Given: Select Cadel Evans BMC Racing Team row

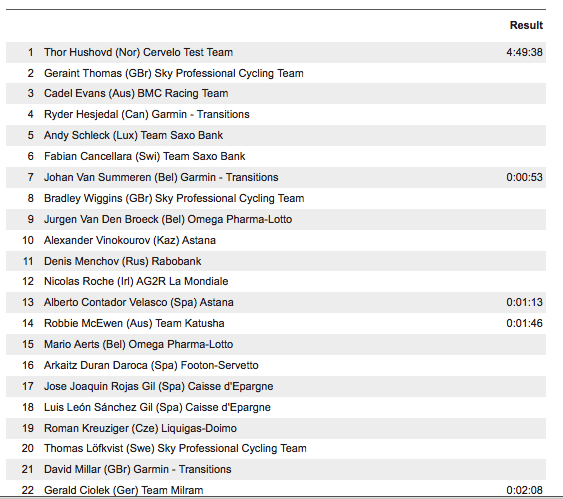Looking at the screenshot, I should (x=276, y=93).
